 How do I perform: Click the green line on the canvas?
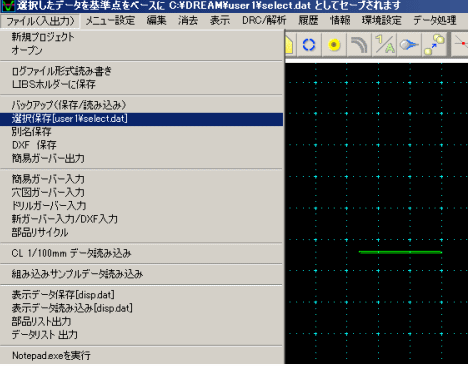tap(400, 252)
